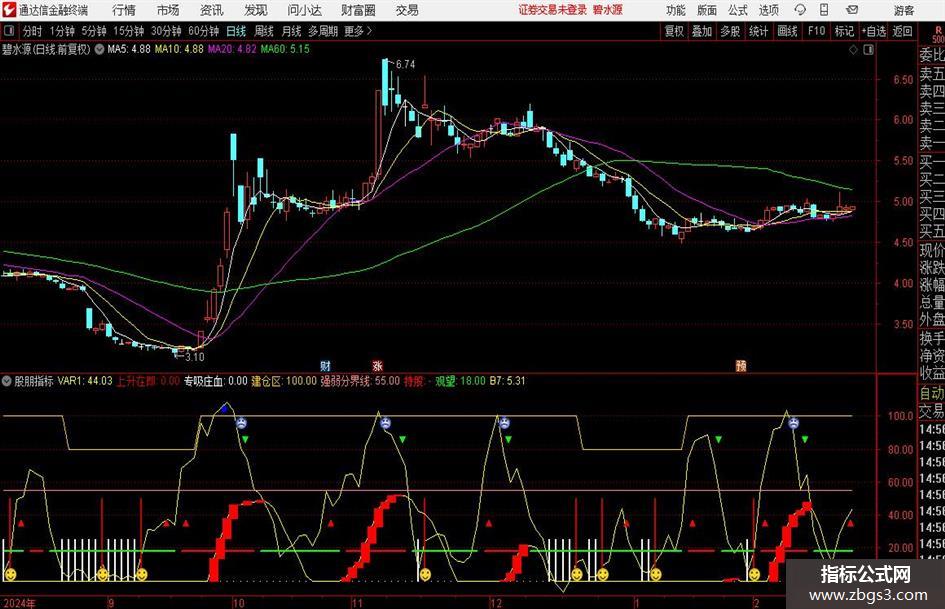Open the 交易 menu
This screenshot has height=609, width=945.
407,10
